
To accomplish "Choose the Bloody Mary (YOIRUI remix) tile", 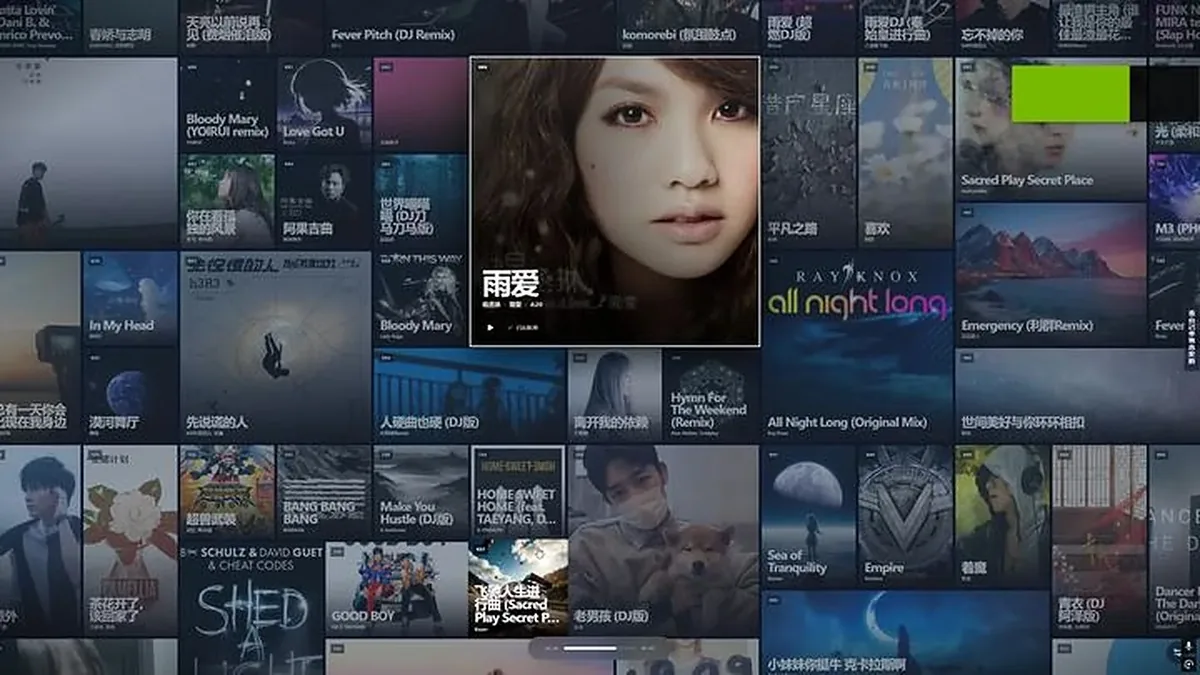I will 227,103.
